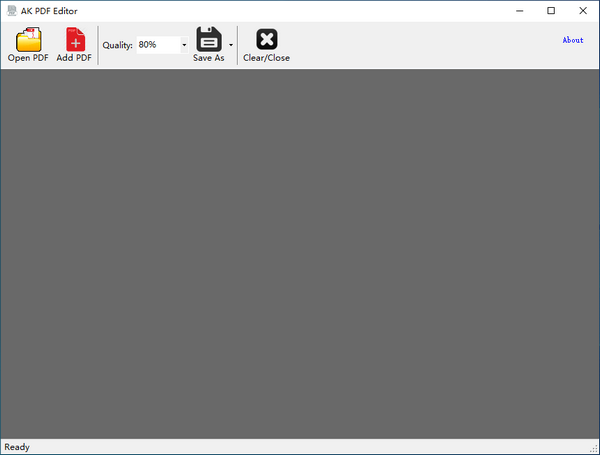
Task: Click the Ready status bar text
Action: point(17,447)
